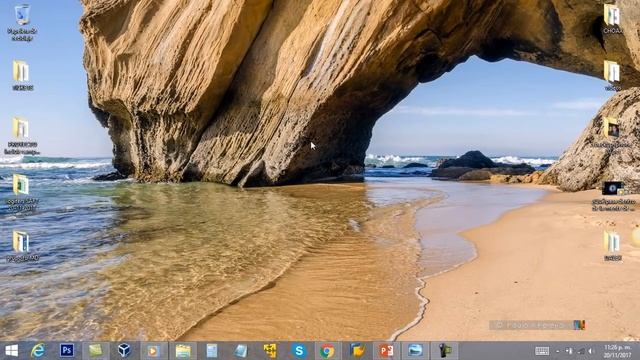Image resolution: width=640 pixels, height=360 pixels.
Task: Select the second folder on the left desktop column
Action: point(22,76)
